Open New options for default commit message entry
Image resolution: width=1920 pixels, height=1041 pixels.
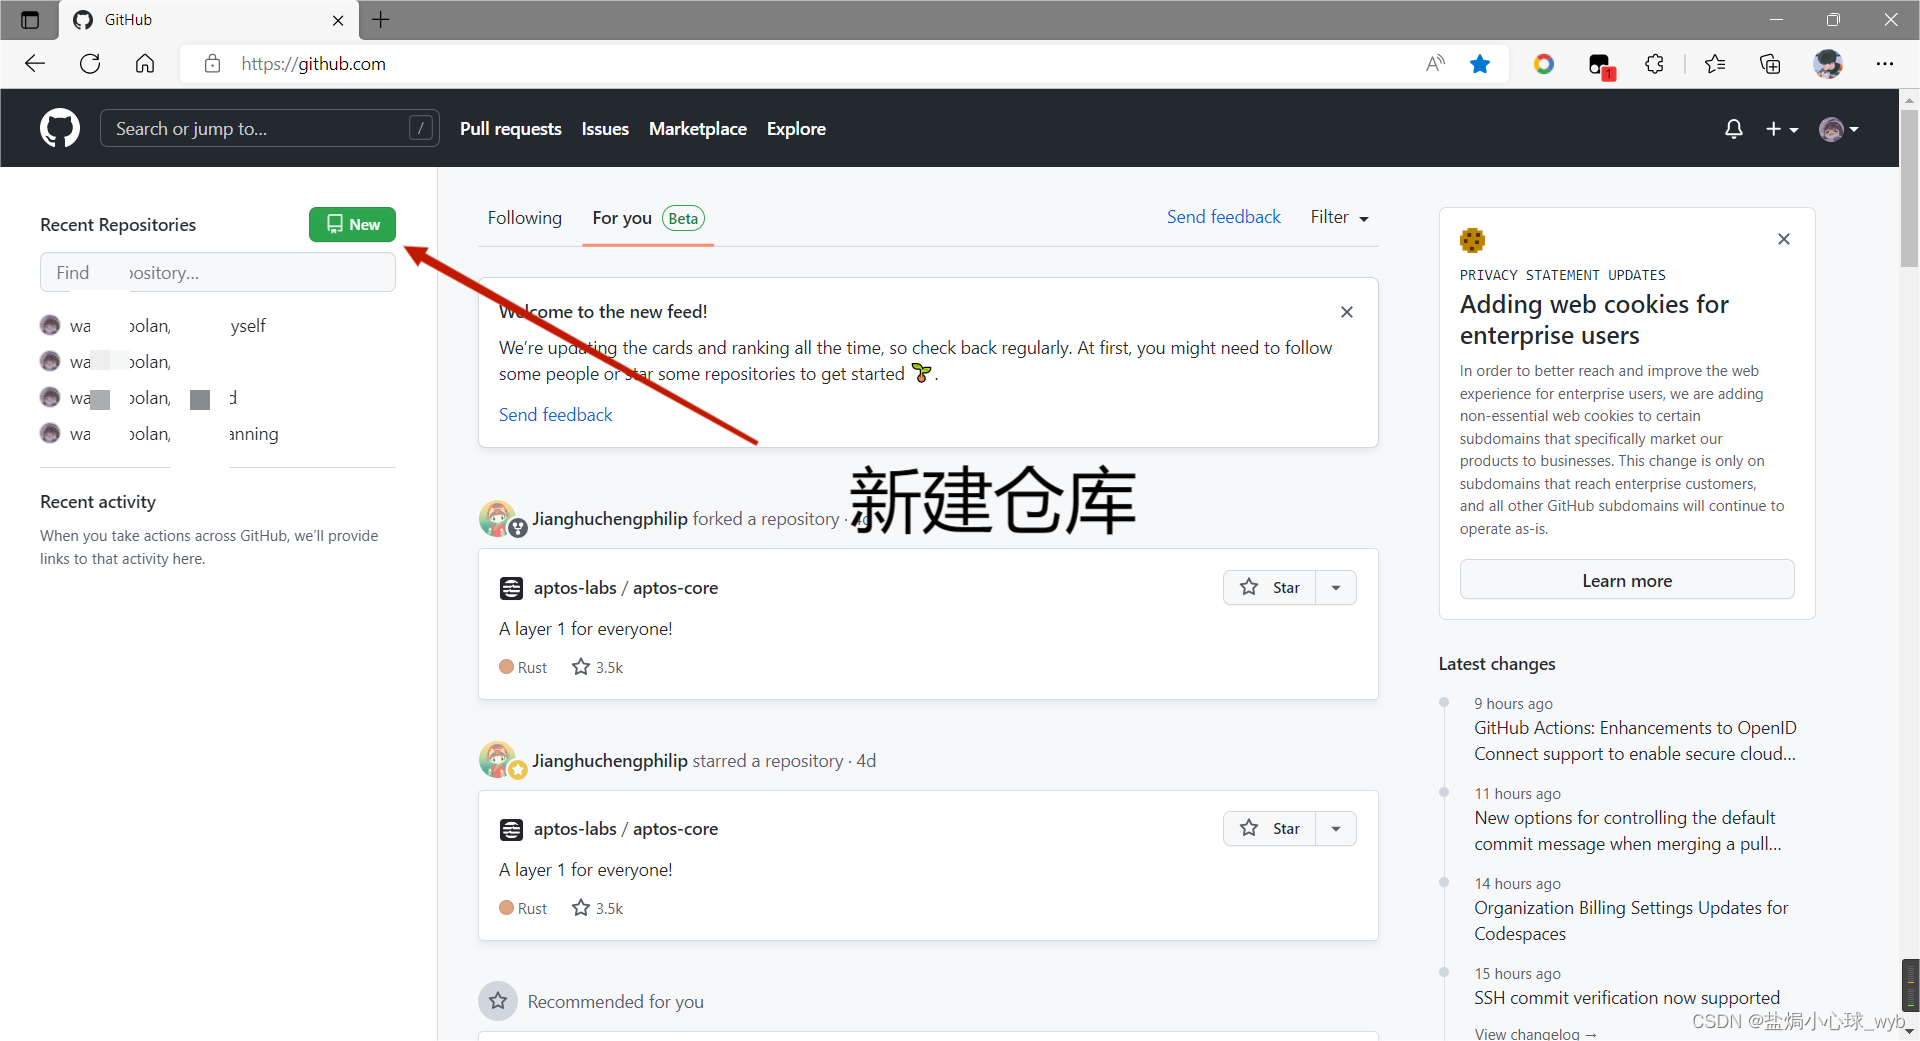[x=1628, y=831]
